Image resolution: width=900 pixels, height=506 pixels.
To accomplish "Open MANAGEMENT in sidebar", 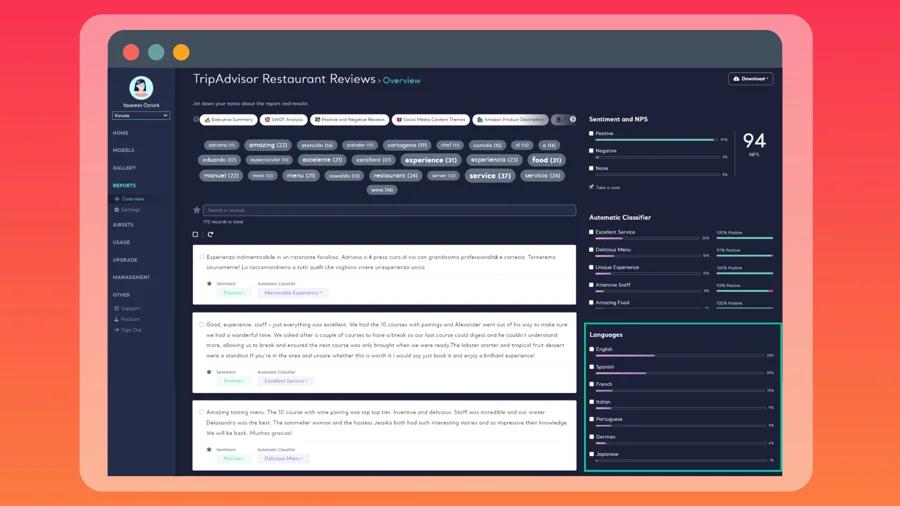I will click(x=131, y=277).
